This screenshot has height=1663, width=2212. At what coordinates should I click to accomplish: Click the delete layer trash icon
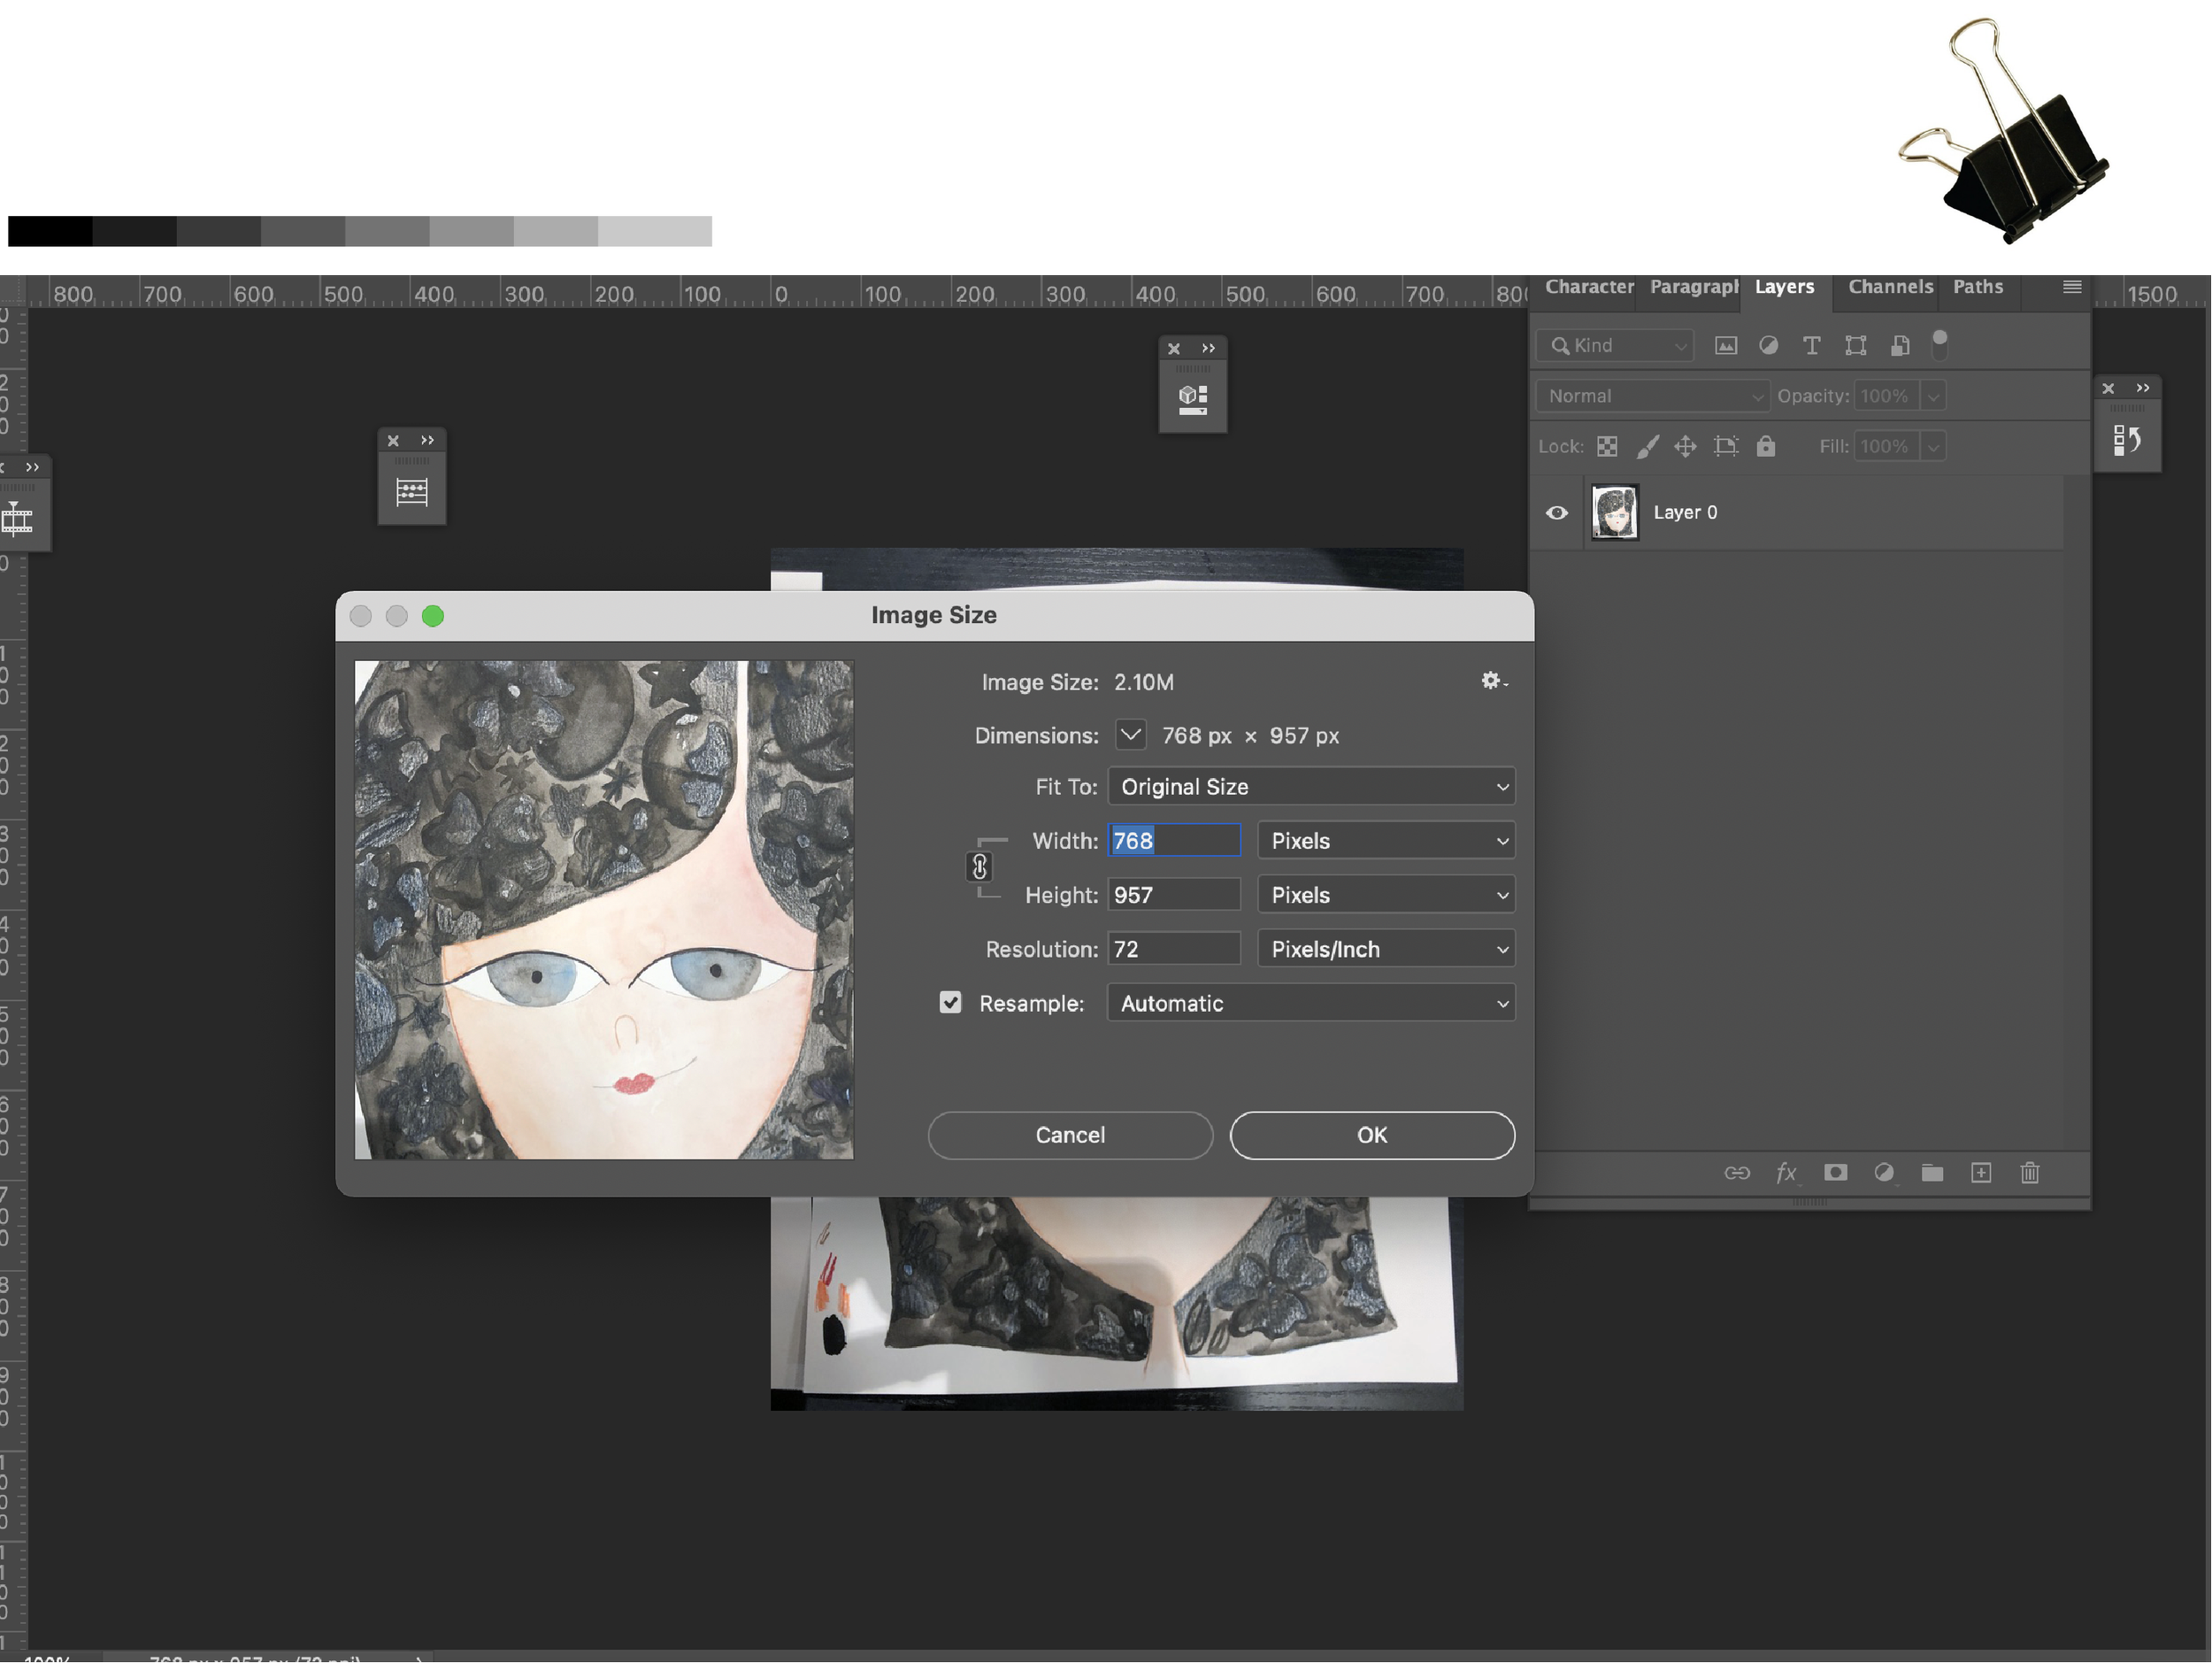coord(2029,1173)
